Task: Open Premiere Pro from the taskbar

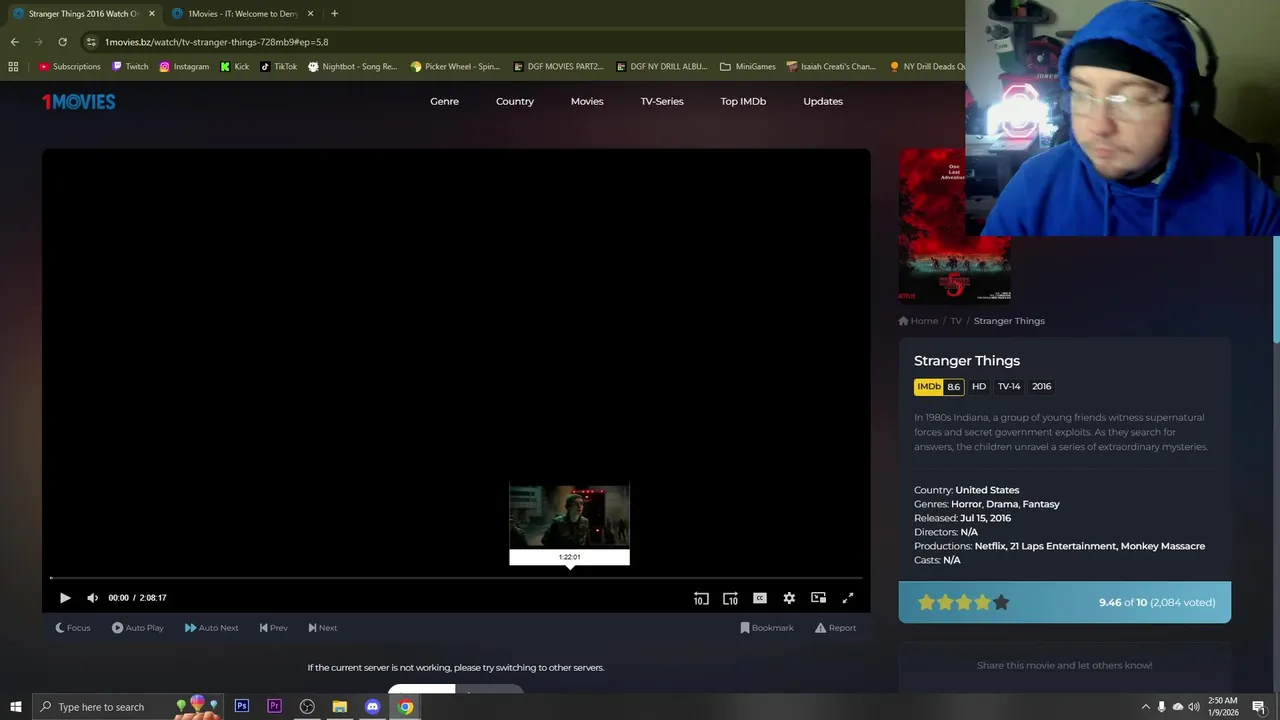Action: (x=274, y=707)
